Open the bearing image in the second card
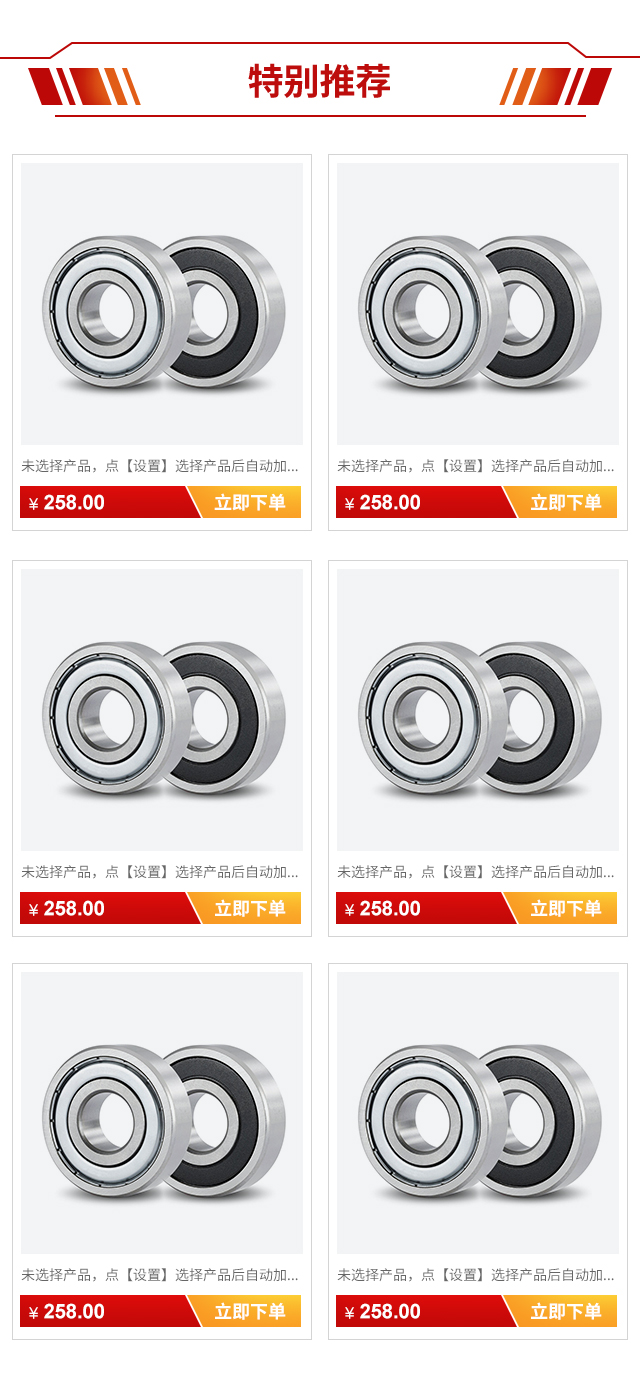Screen dimensions: 640x1386 point(478,304)
